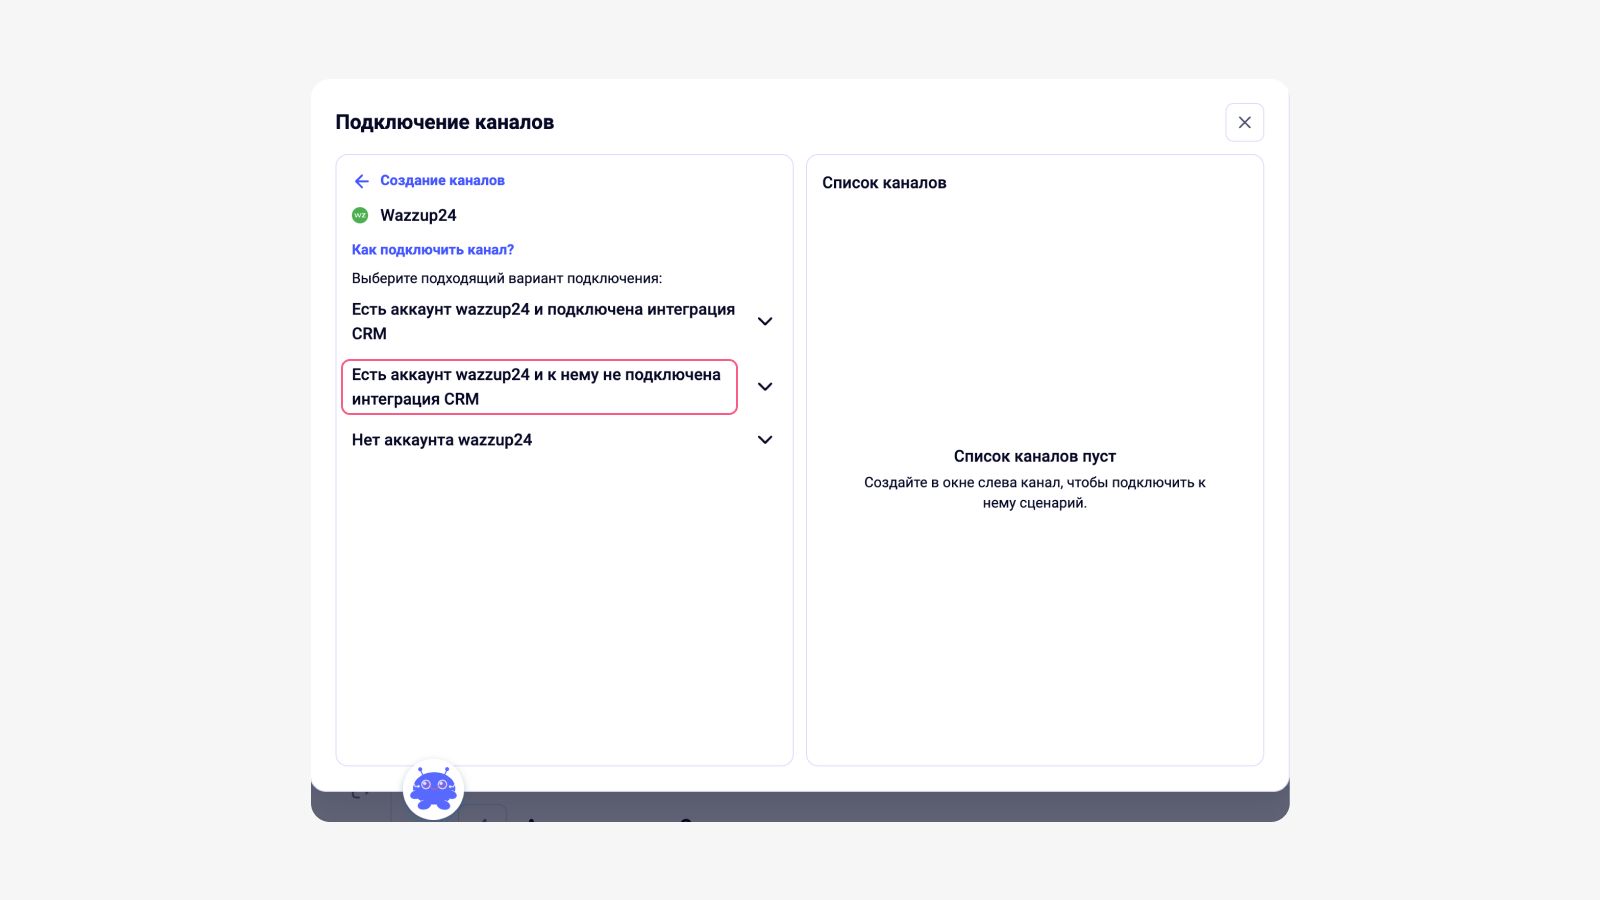
Task: Go back via Создание каналов link
Action: (x=442, y=181)
